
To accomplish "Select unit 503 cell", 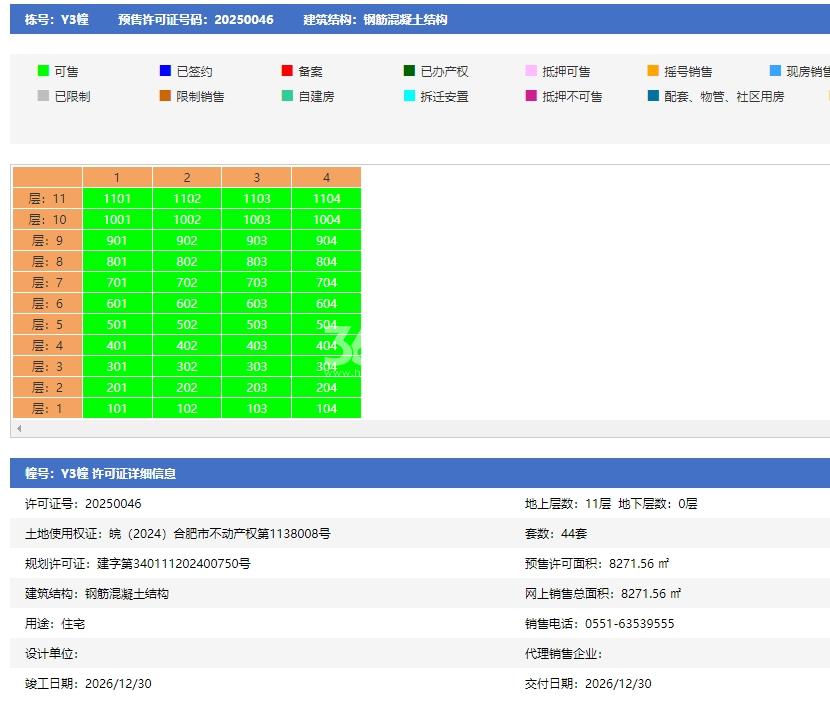I will coord(257,325).
